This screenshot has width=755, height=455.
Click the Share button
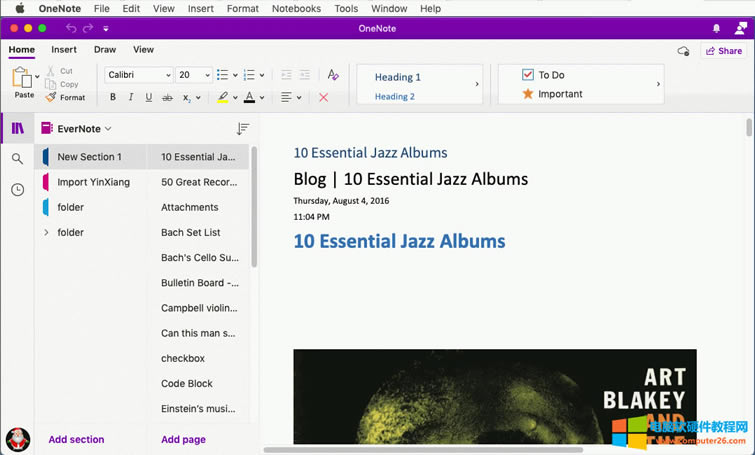pyautogui.click(x=724, y=51)
